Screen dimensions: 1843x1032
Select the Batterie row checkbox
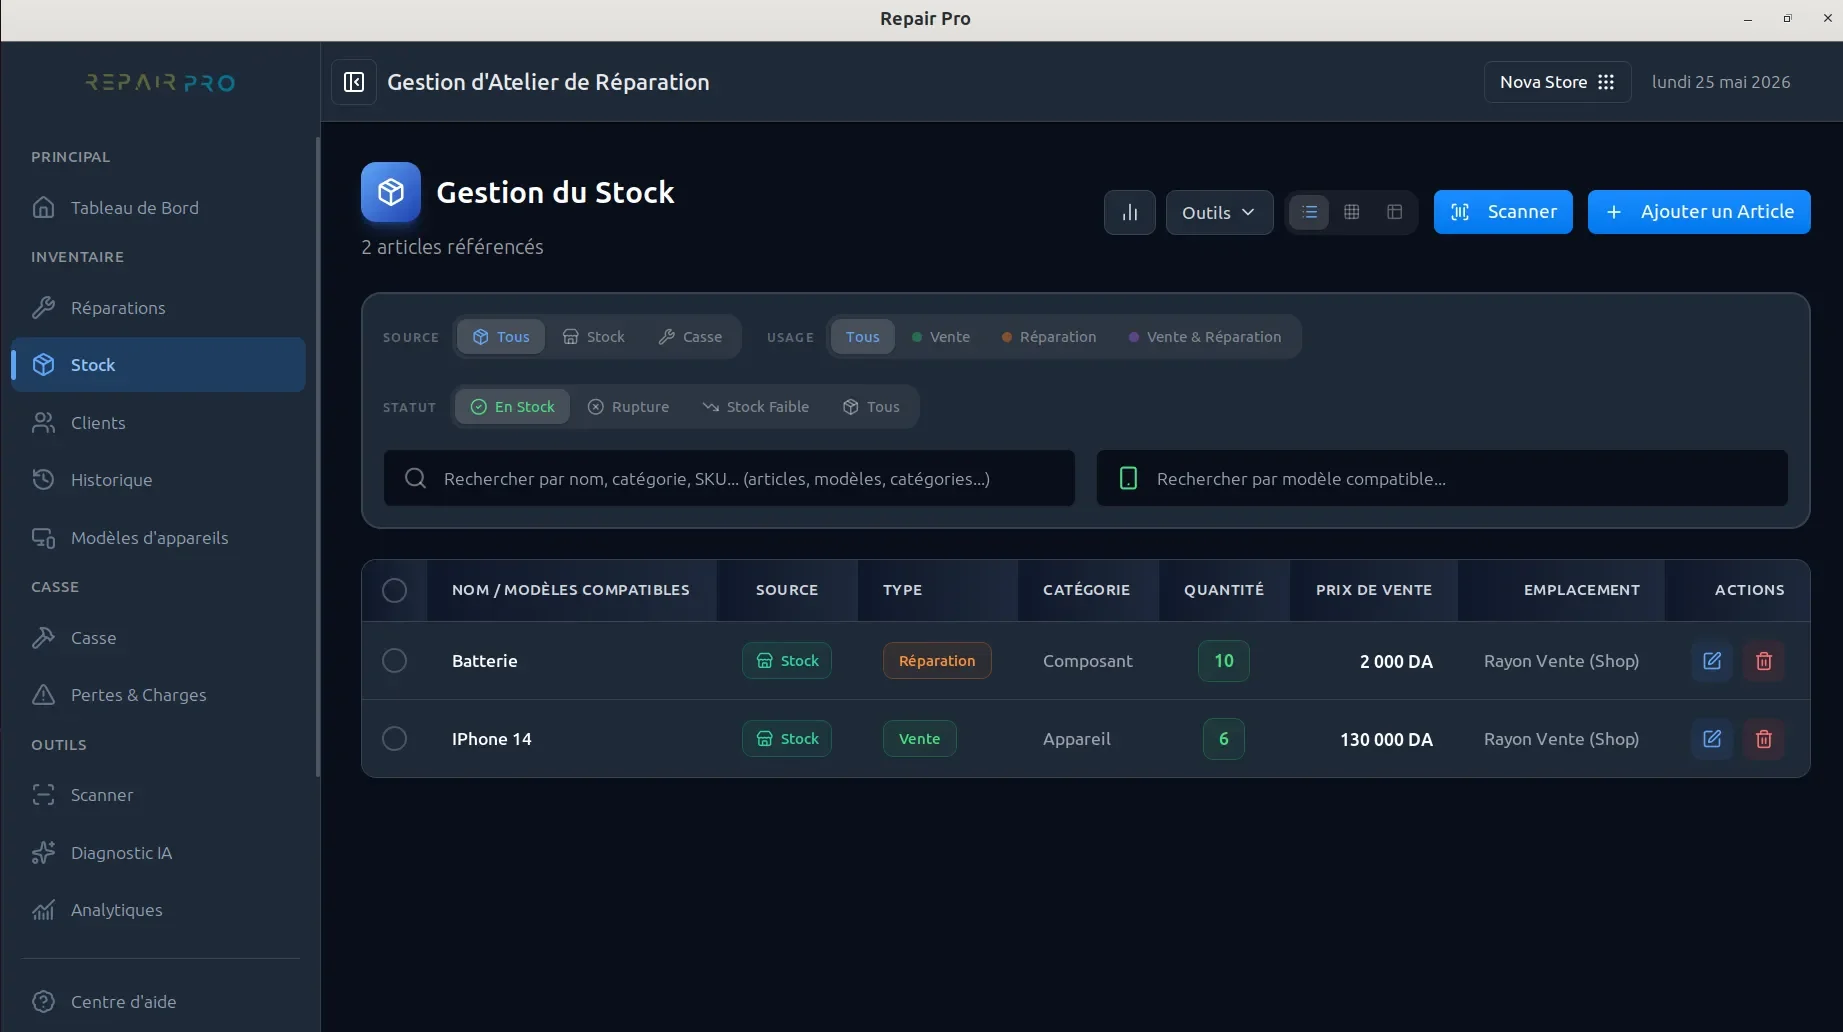click(x=395, y=661)
